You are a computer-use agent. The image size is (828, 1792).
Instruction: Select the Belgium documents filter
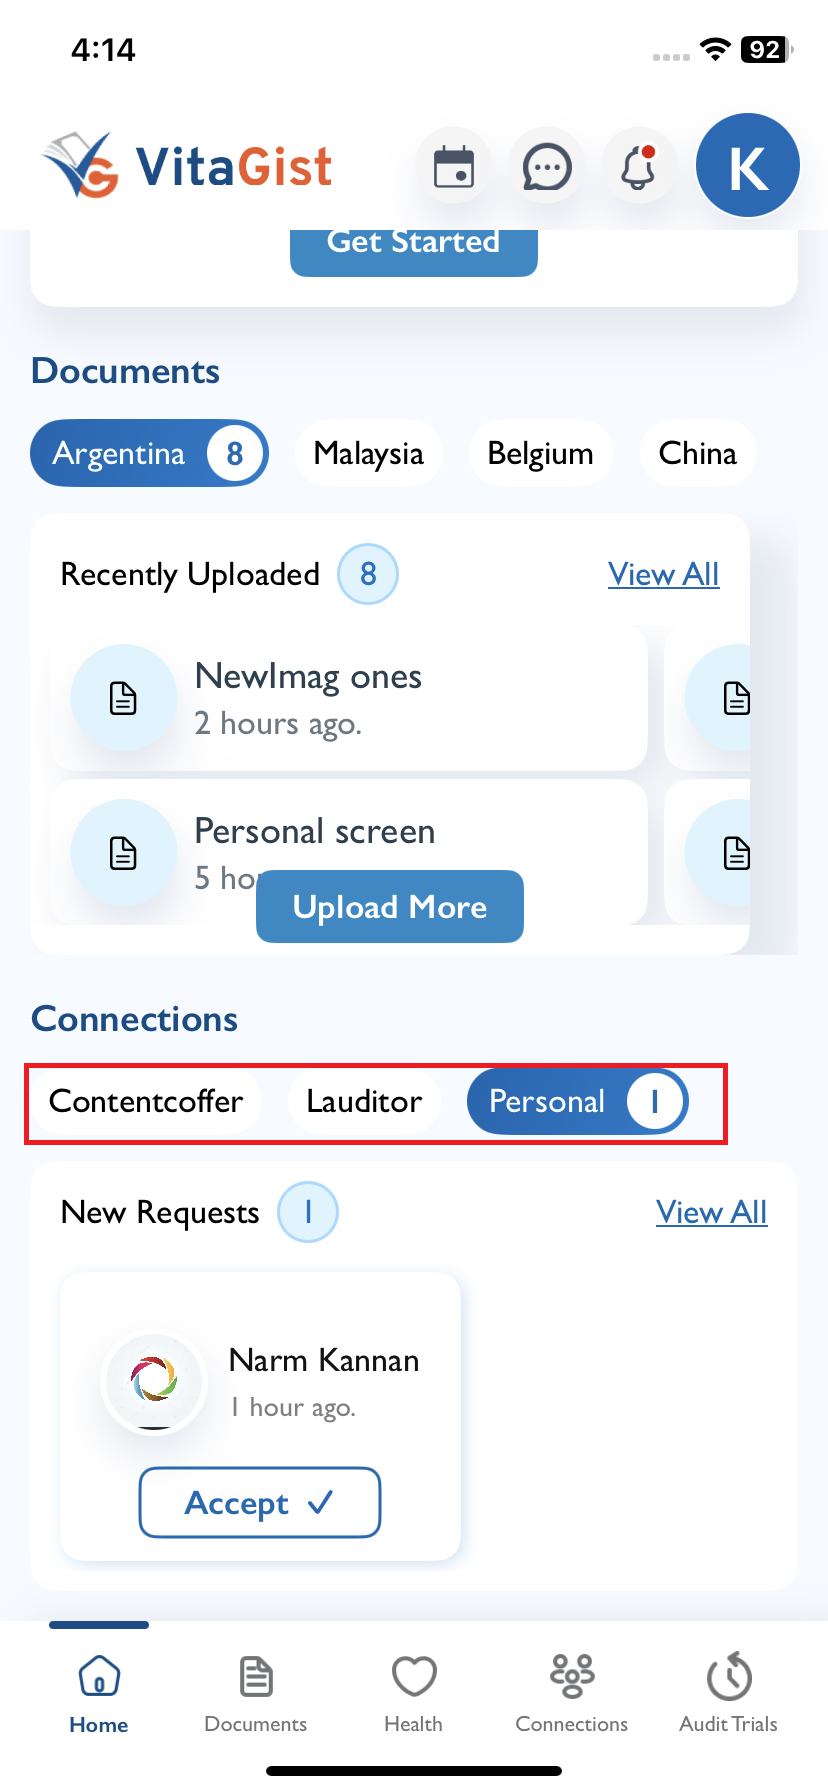540,453
